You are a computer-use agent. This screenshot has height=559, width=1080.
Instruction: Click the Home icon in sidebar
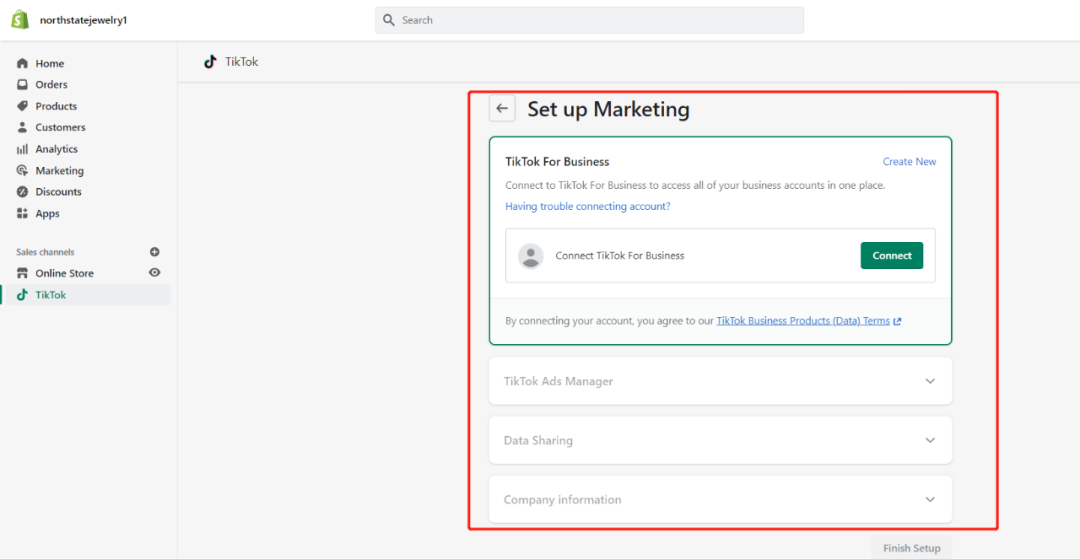[x=23, y=64]
